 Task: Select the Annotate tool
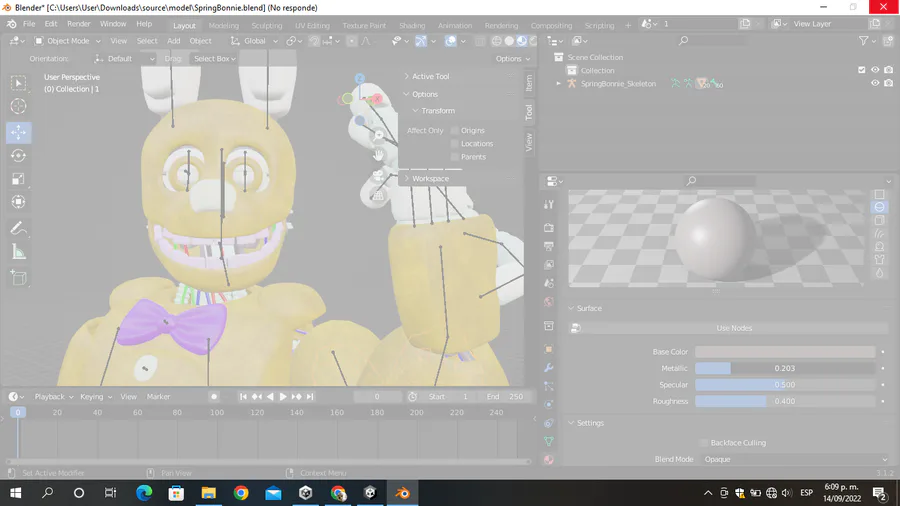click(x=18, y=228)
